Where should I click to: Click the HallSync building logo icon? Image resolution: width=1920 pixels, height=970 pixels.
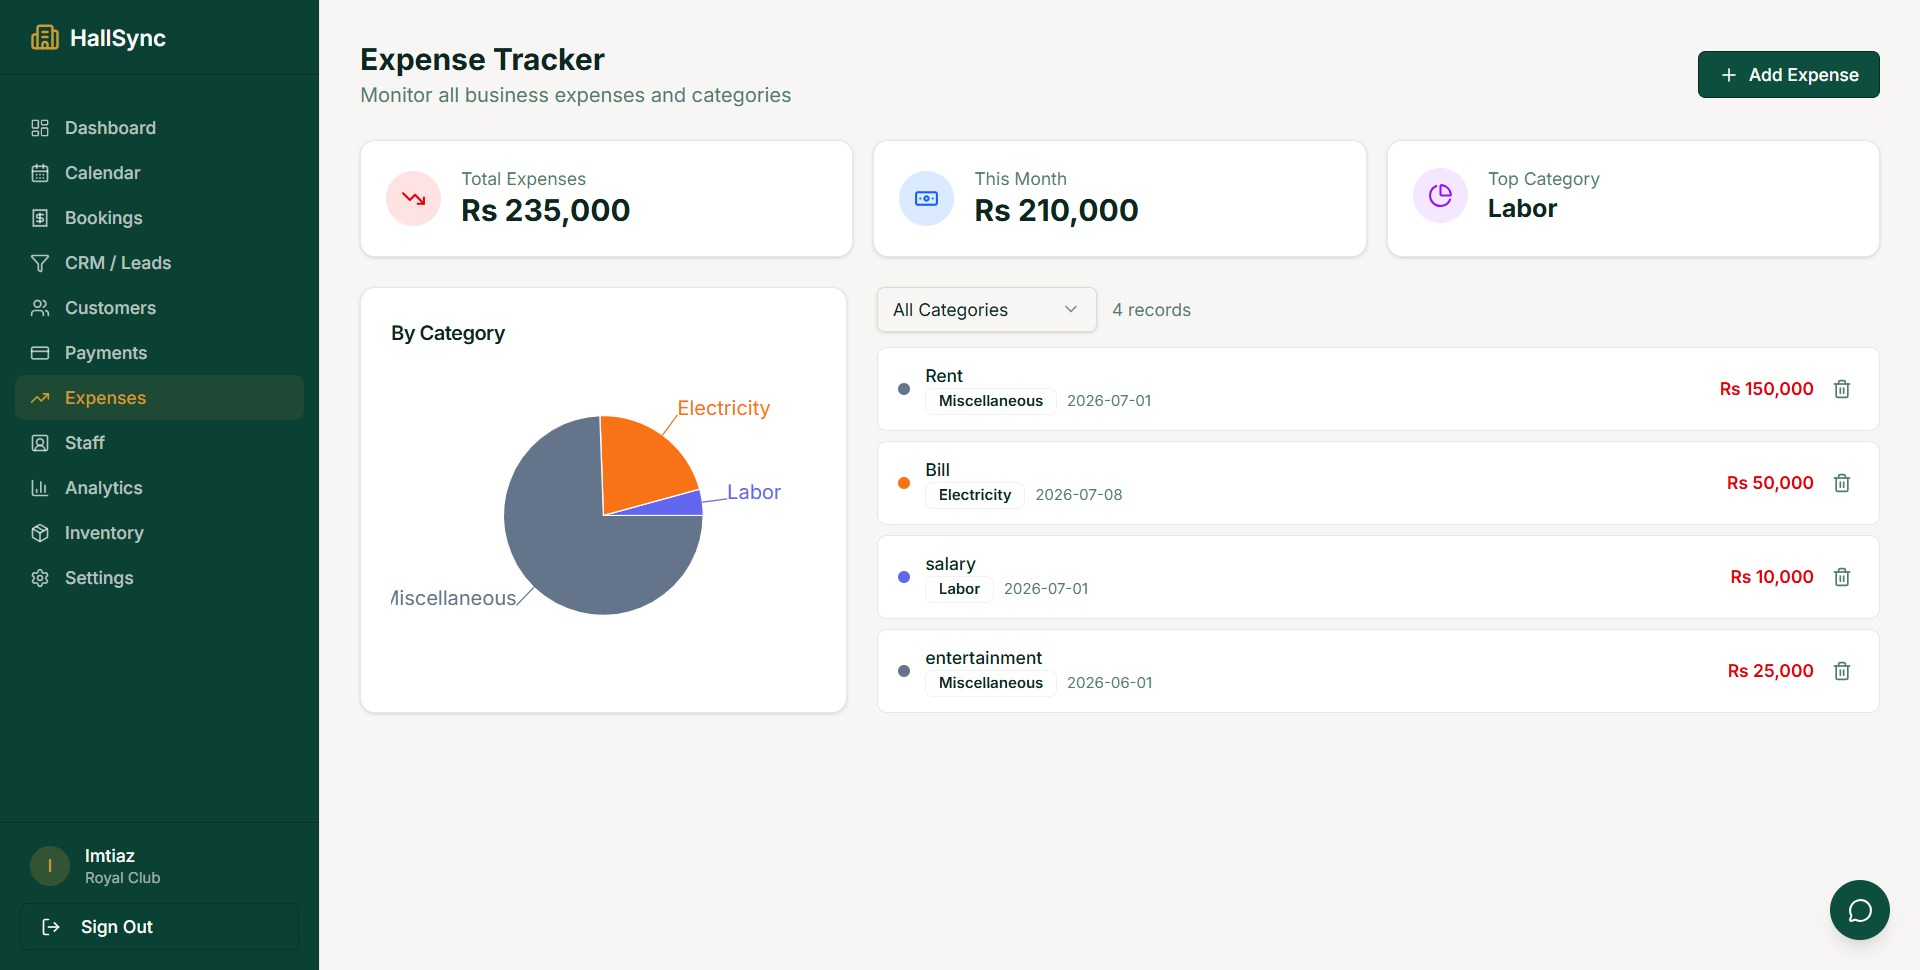45,38
